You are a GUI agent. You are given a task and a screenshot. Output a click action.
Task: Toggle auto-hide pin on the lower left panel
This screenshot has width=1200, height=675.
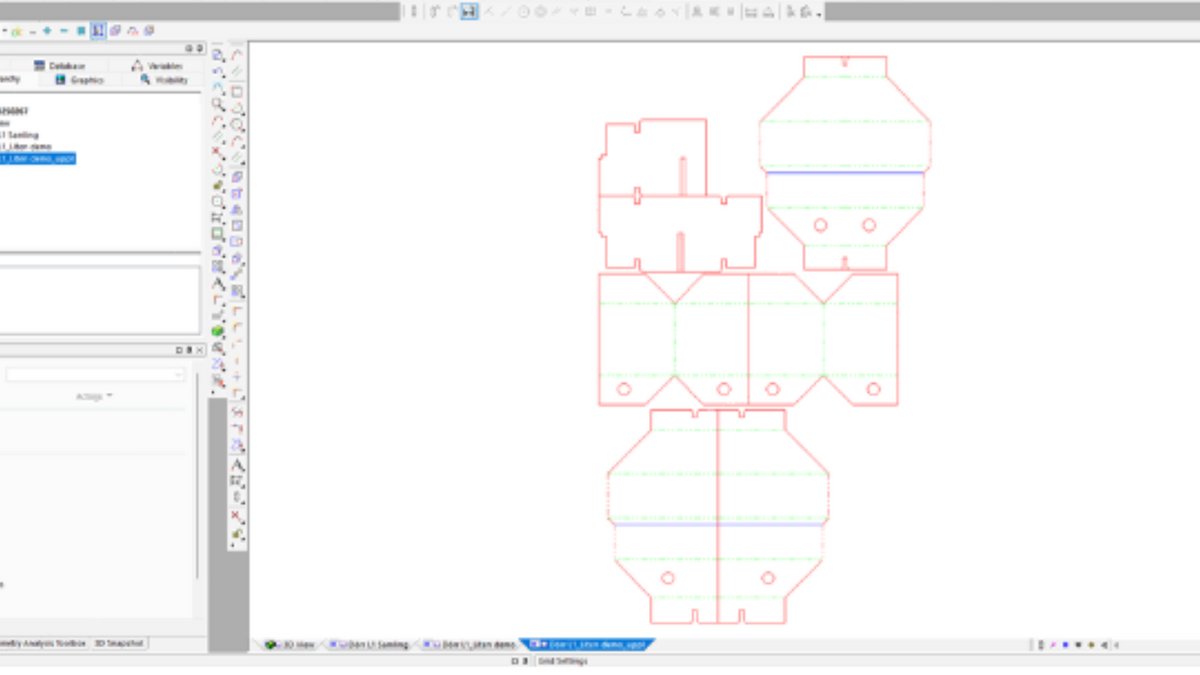click(189, 350)
